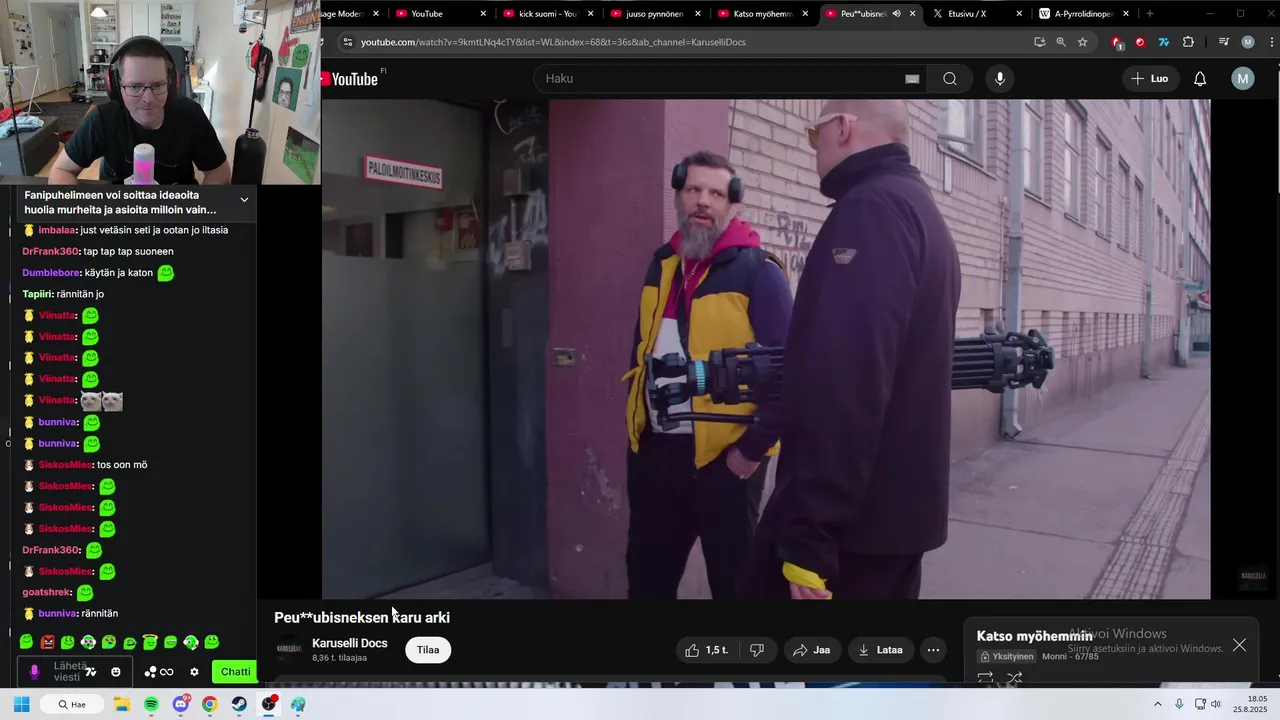Click the Karuselli Docs channel avatar

[x=288, y=650]
